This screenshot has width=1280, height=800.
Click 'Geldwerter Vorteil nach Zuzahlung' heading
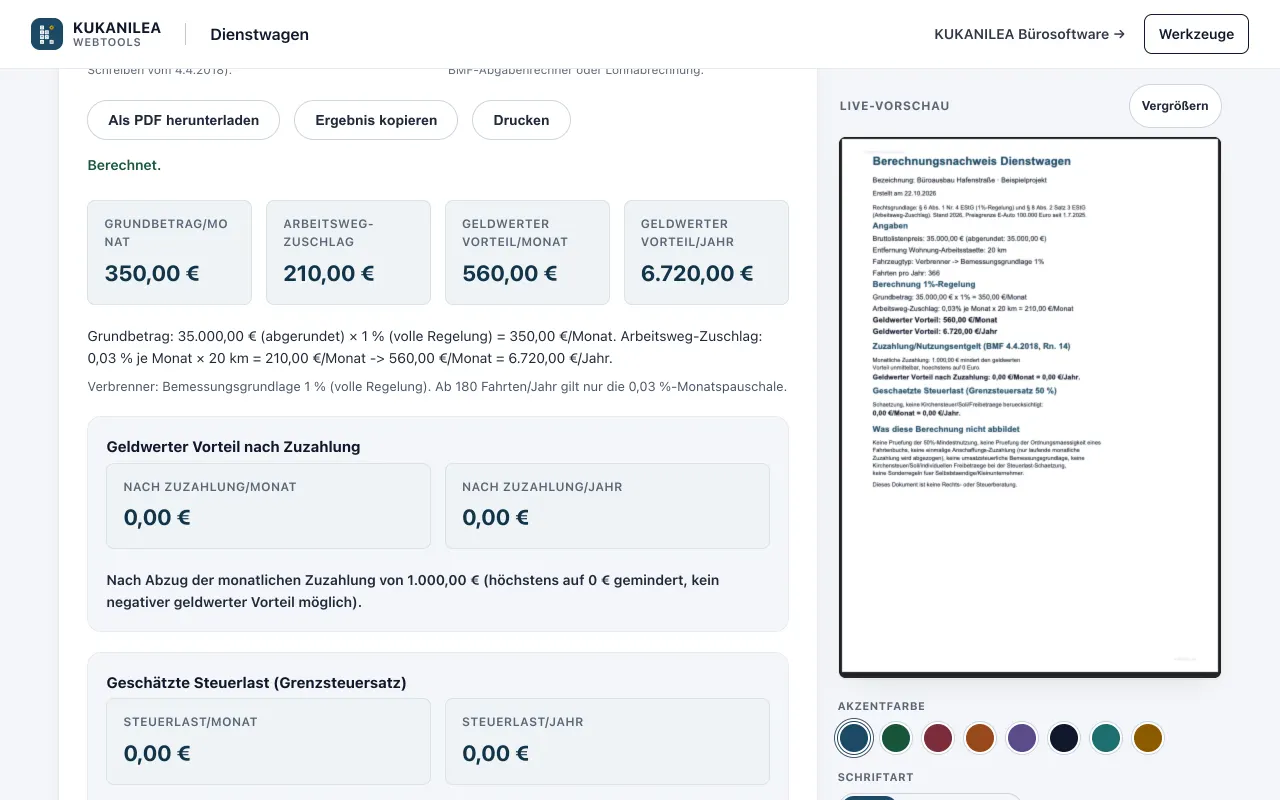click(233, 447)
